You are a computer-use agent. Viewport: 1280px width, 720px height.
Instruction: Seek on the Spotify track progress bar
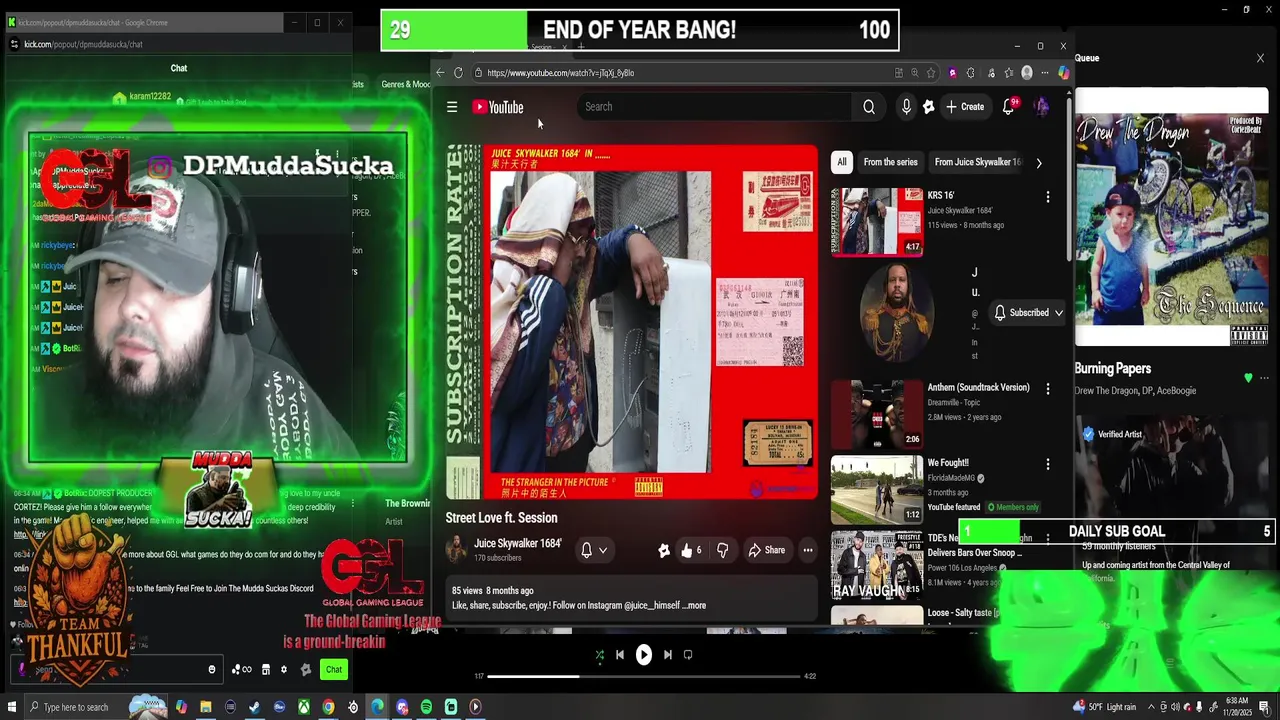tap(644, 677)
